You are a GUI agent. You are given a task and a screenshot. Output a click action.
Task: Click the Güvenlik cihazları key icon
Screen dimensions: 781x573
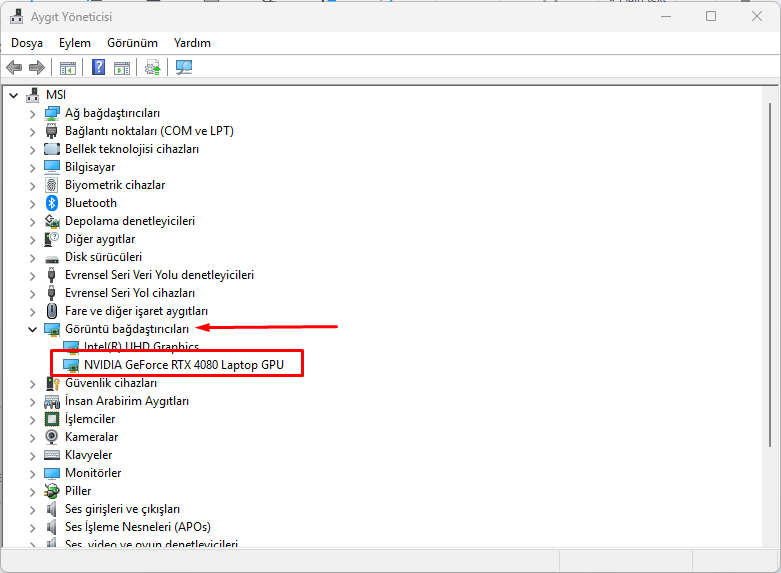click(52, 383)
